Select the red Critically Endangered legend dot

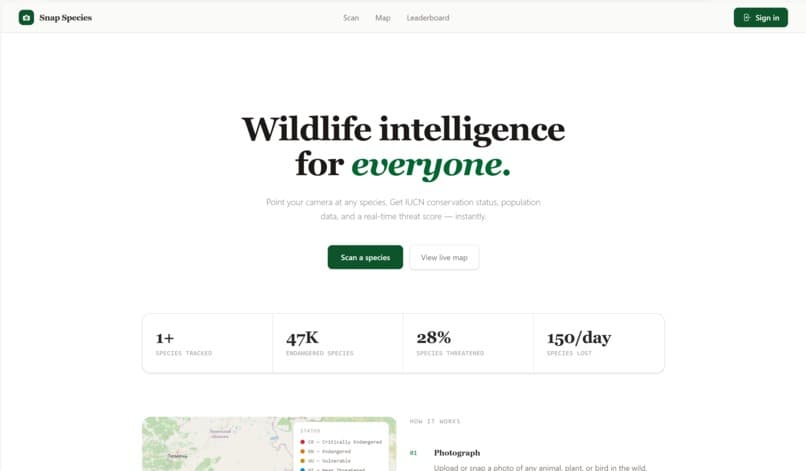[x=302, y=442]
